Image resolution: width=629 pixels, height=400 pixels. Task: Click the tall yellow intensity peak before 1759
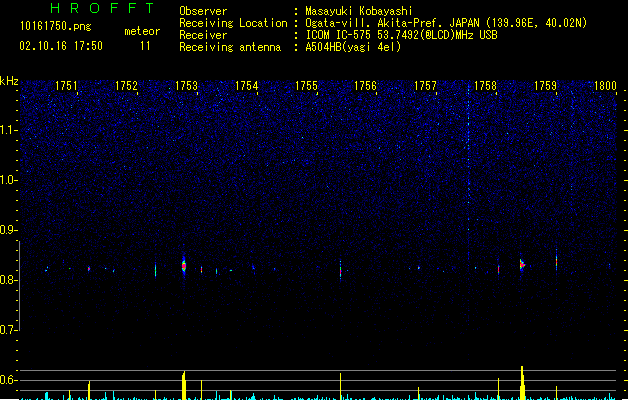pyautogui.click(x=522, y=382)
